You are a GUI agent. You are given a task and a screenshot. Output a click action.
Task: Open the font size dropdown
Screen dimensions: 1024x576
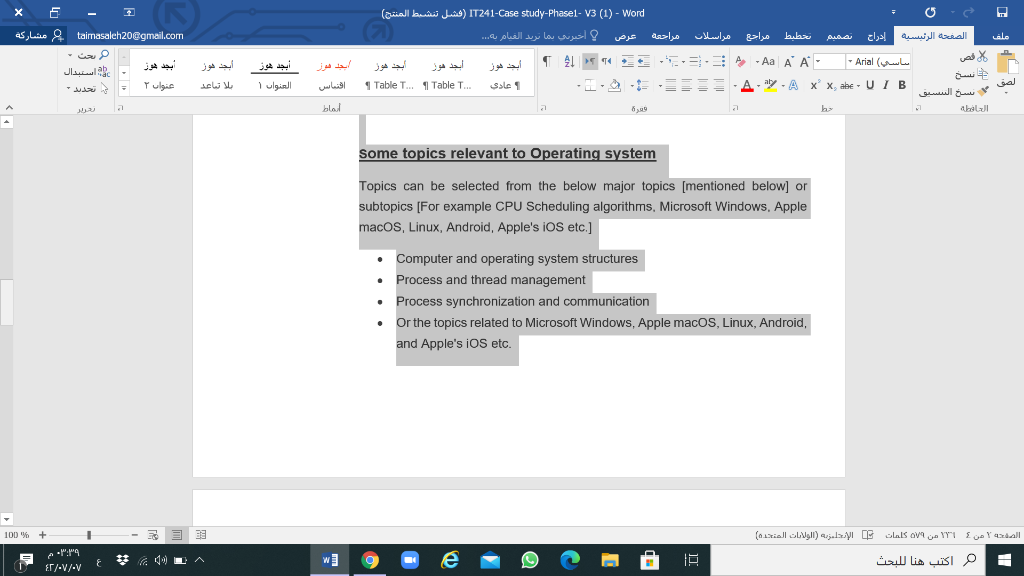[818, 62]
